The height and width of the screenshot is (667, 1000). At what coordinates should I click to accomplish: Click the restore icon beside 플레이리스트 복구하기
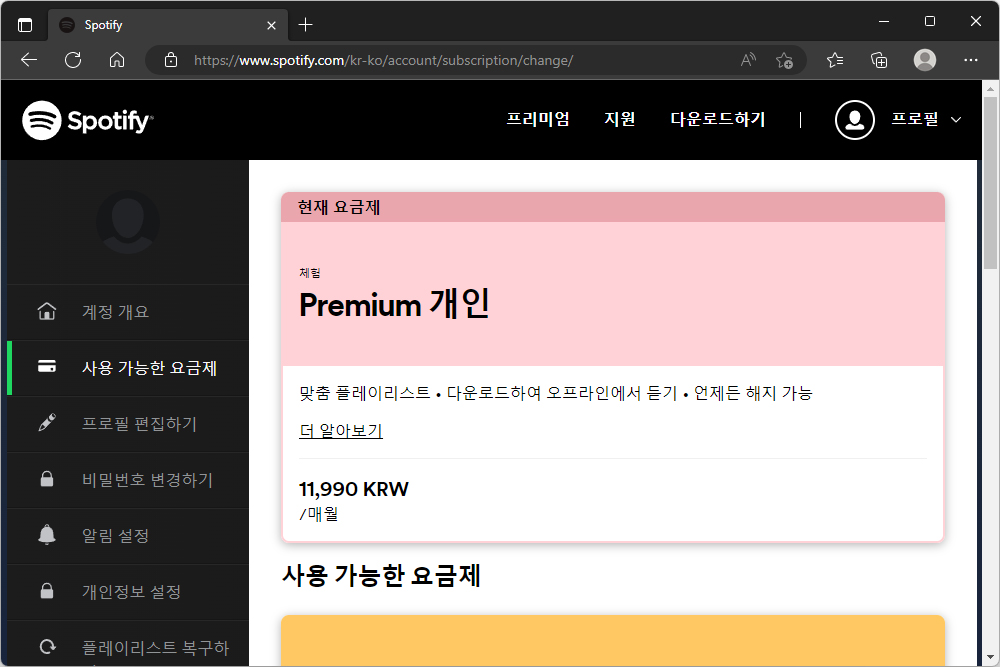[x=47, y=647]
